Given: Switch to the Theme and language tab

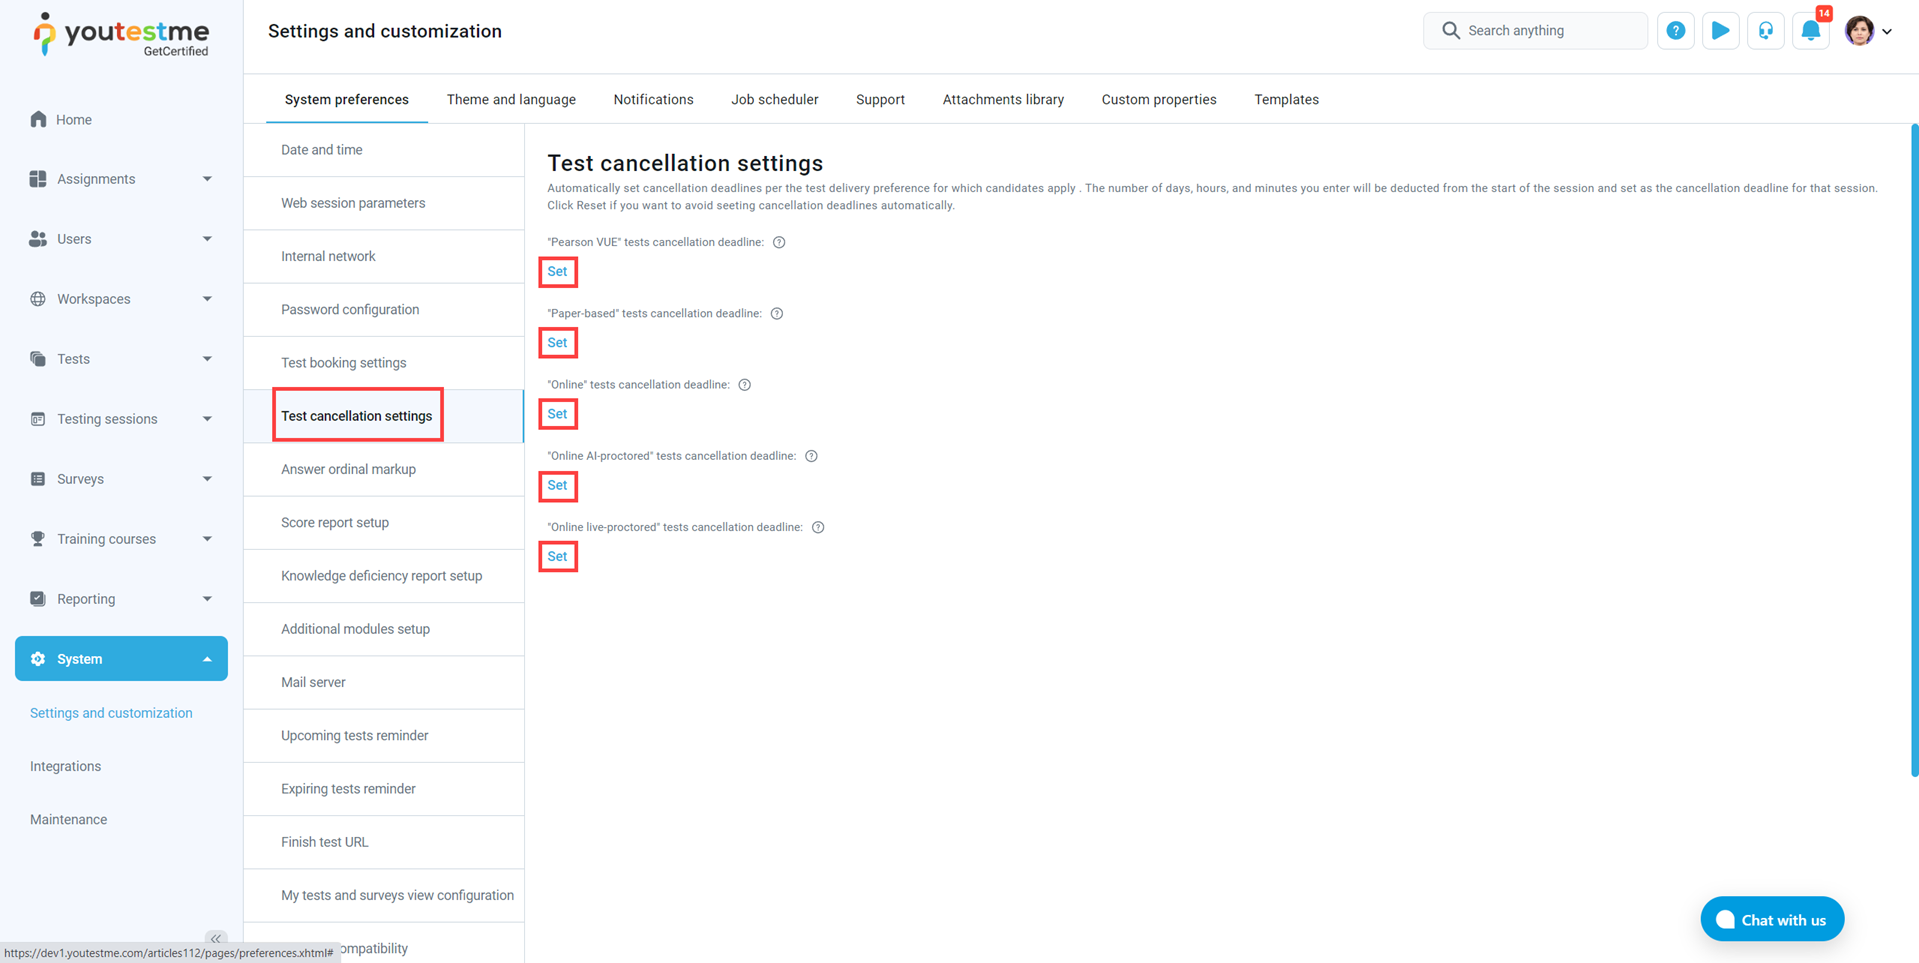Looking at the screenshot, I should point(511,100).
